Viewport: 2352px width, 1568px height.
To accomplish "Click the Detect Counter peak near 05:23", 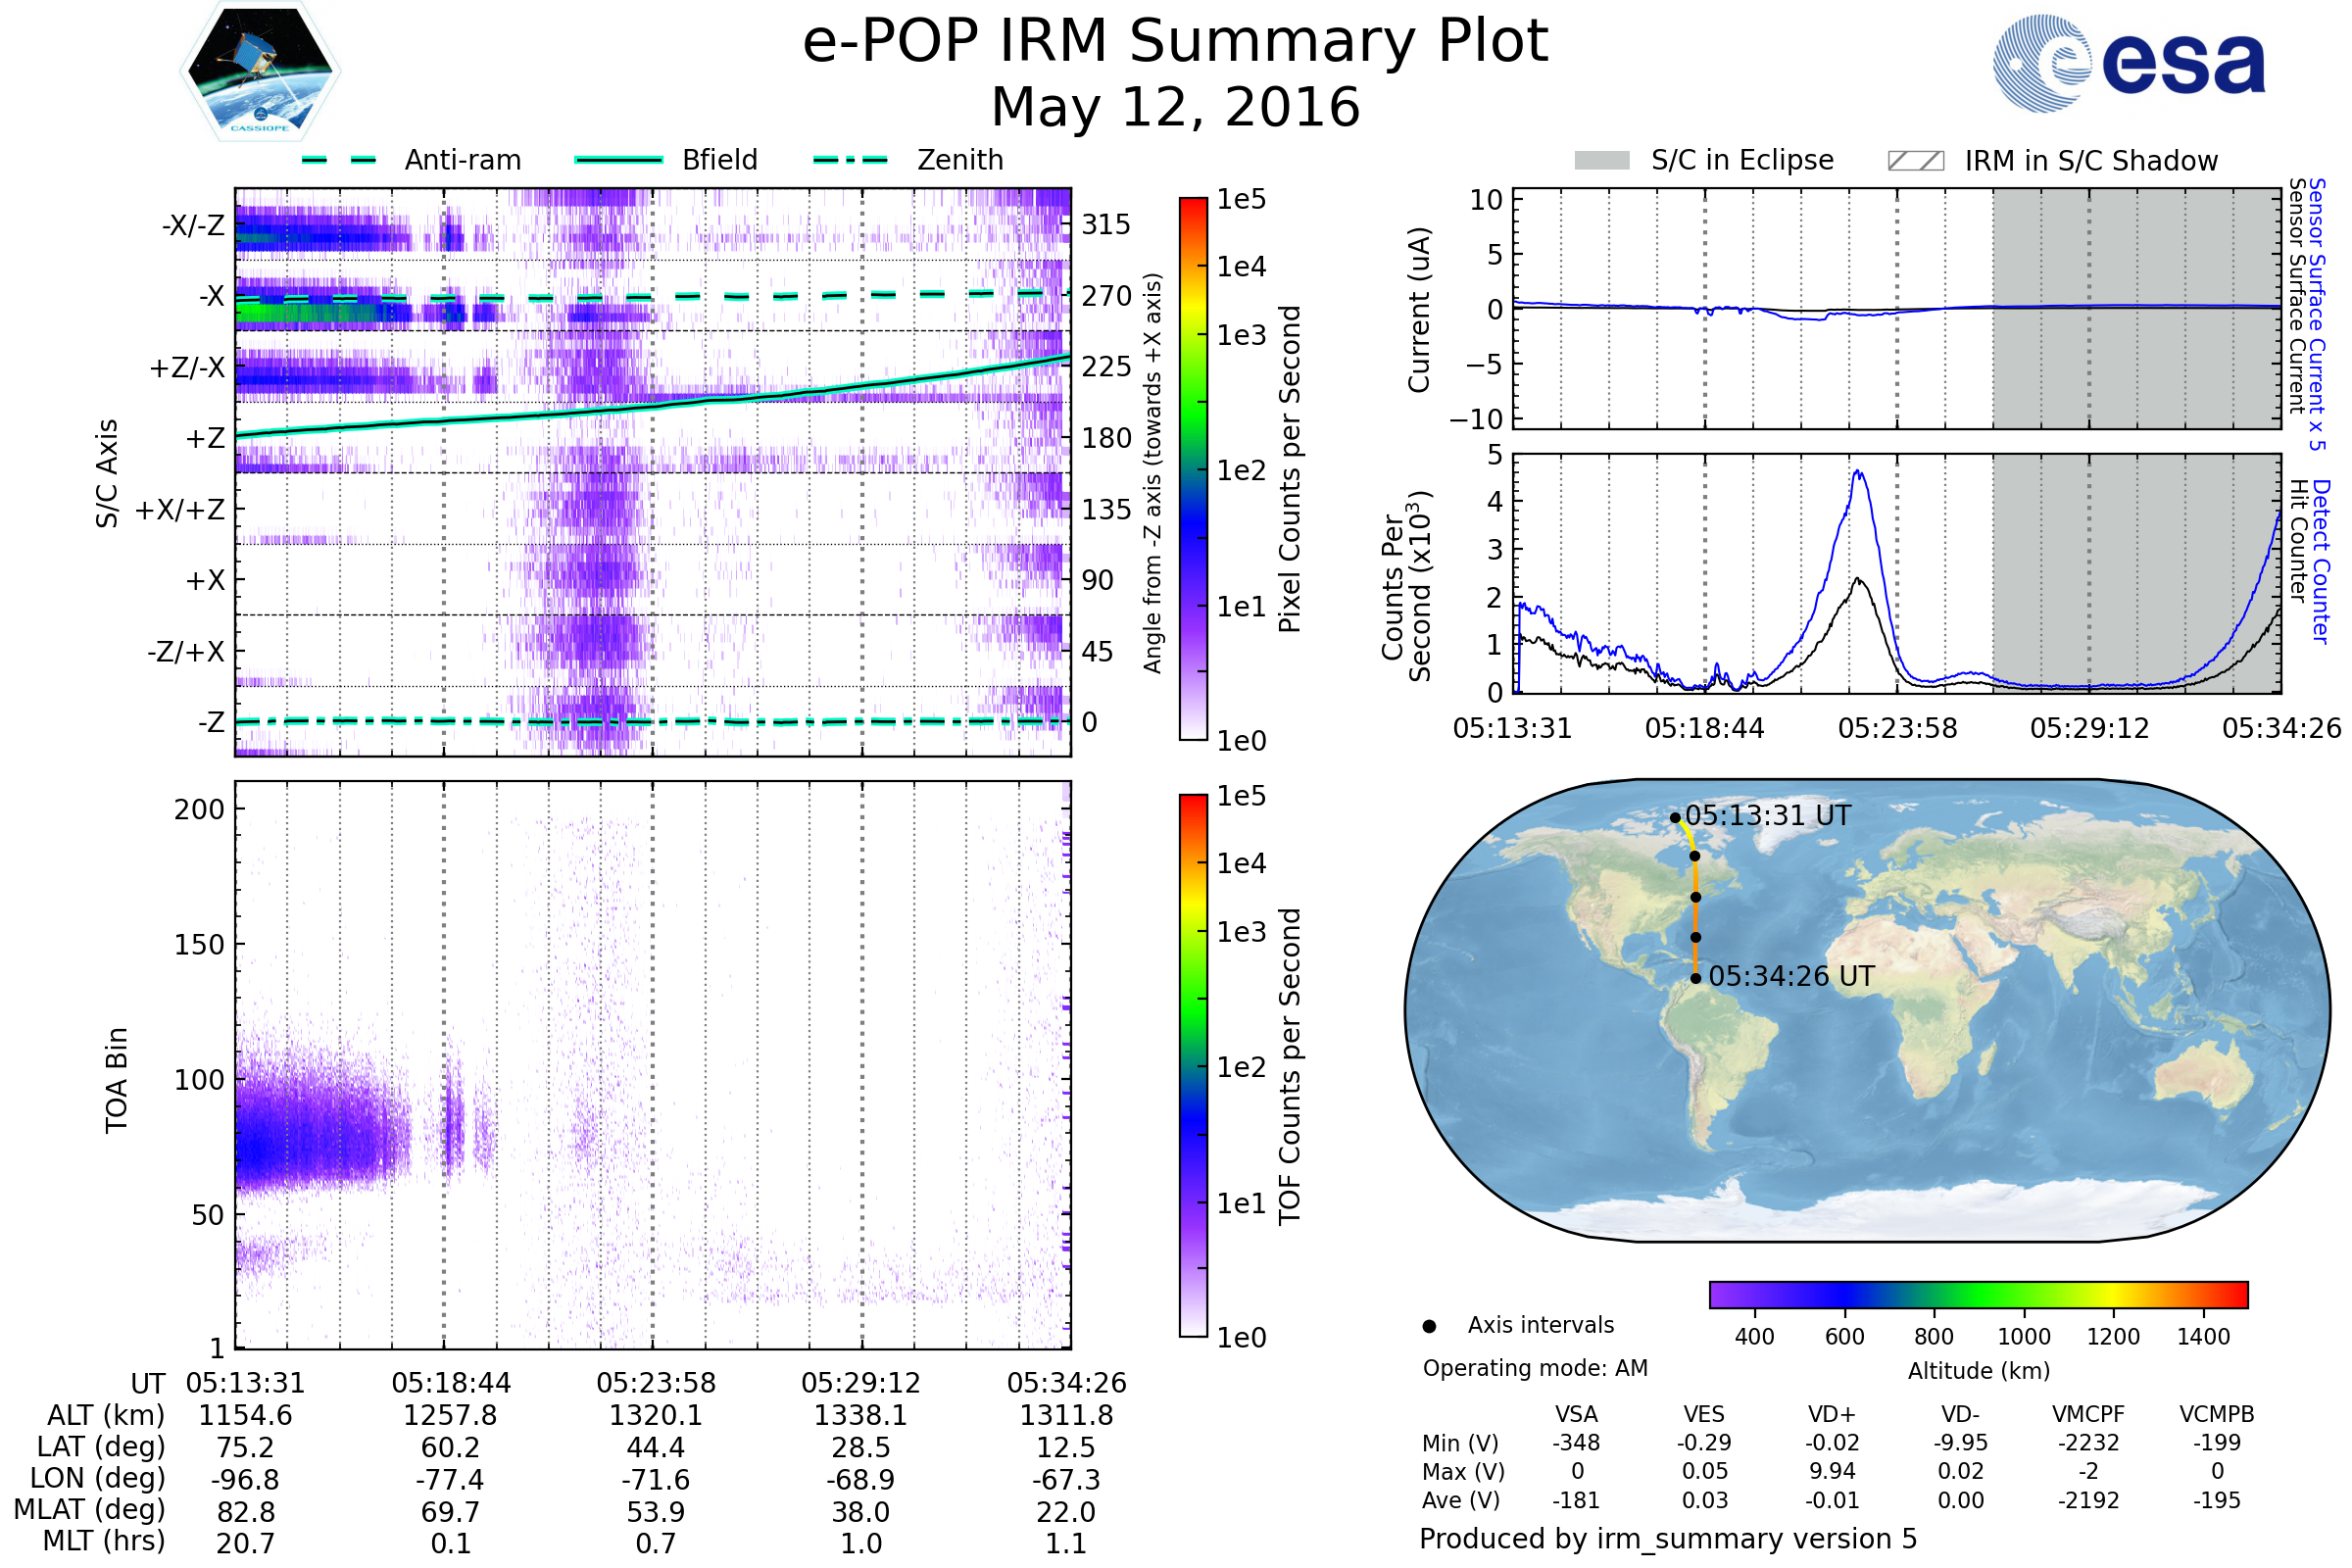I will pos(1857,472).
